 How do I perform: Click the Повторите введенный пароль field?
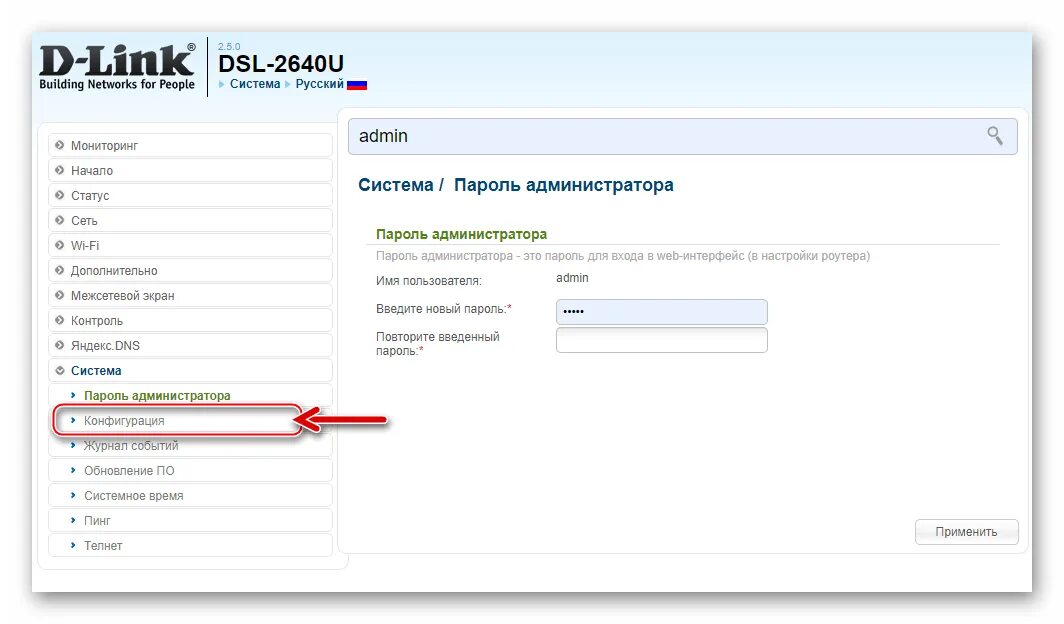[x=661, y=340]
